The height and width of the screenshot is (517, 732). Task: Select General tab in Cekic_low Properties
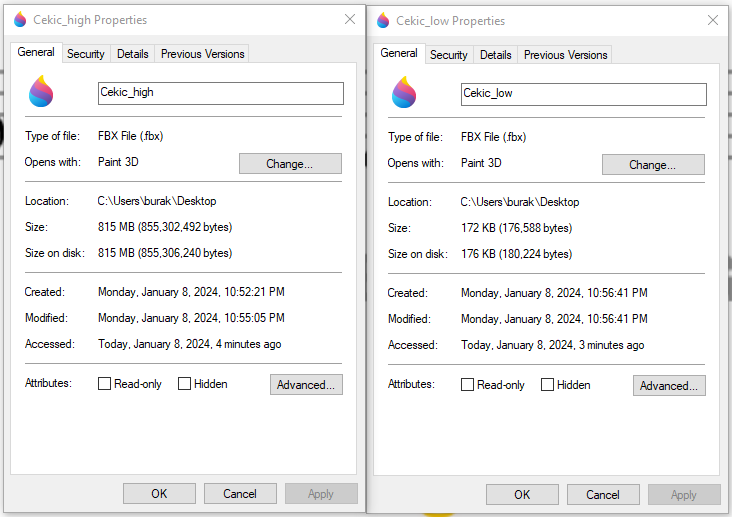[x=399, y=53]
